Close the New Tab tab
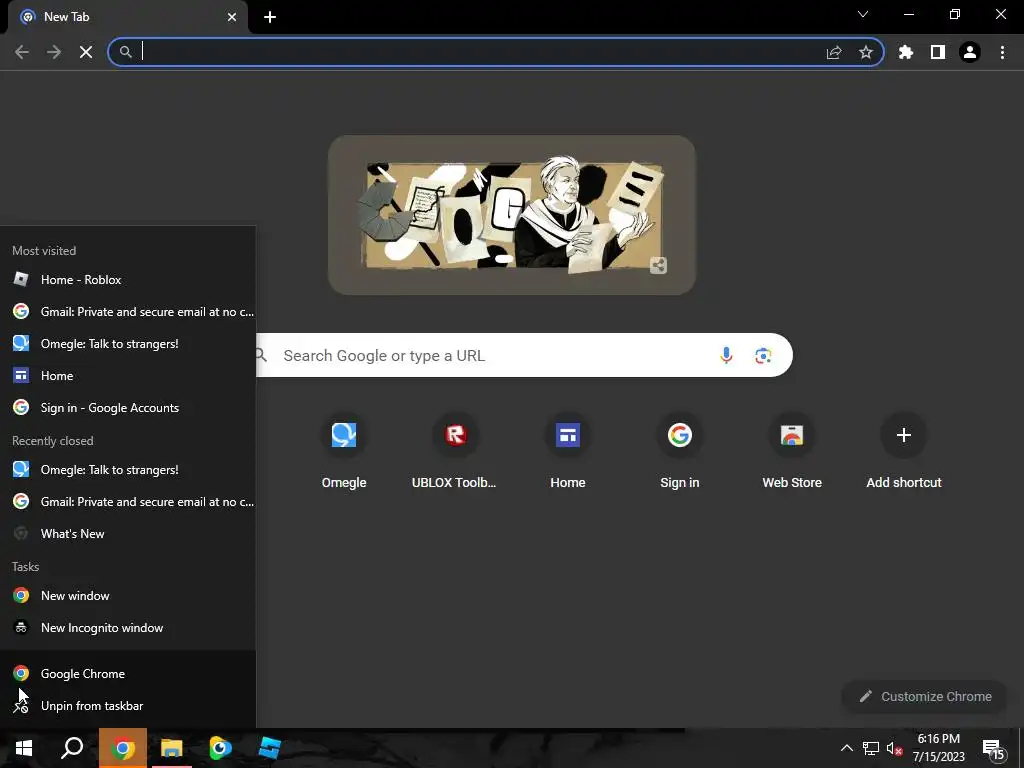This screenshot has height=768, width=1024. pyautogui.click(x=232, y=17)
